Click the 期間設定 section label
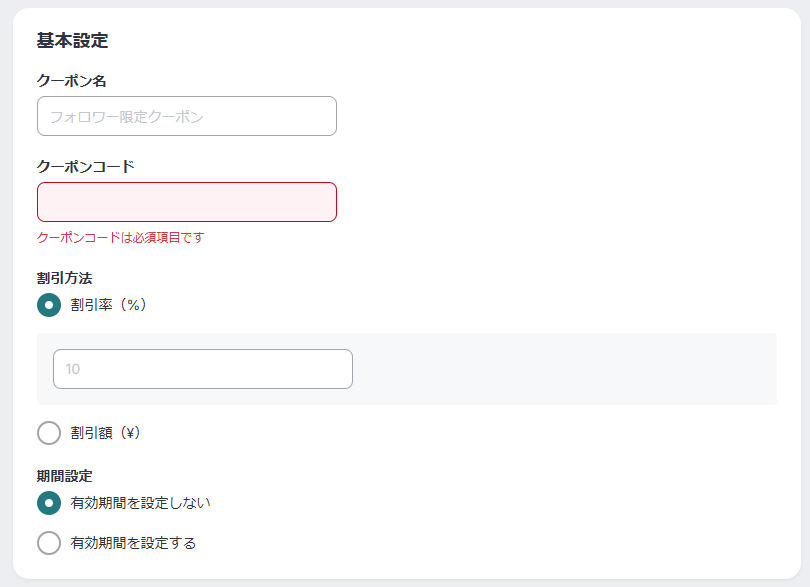This screenshot has height=587, width=810. tap(64, 476)
